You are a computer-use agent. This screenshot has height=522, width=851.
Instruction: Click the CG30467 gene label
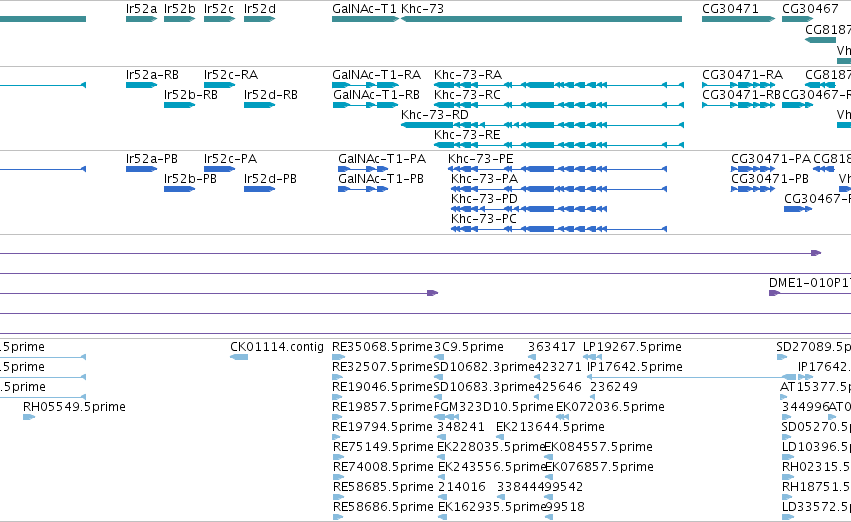(810, 9)
